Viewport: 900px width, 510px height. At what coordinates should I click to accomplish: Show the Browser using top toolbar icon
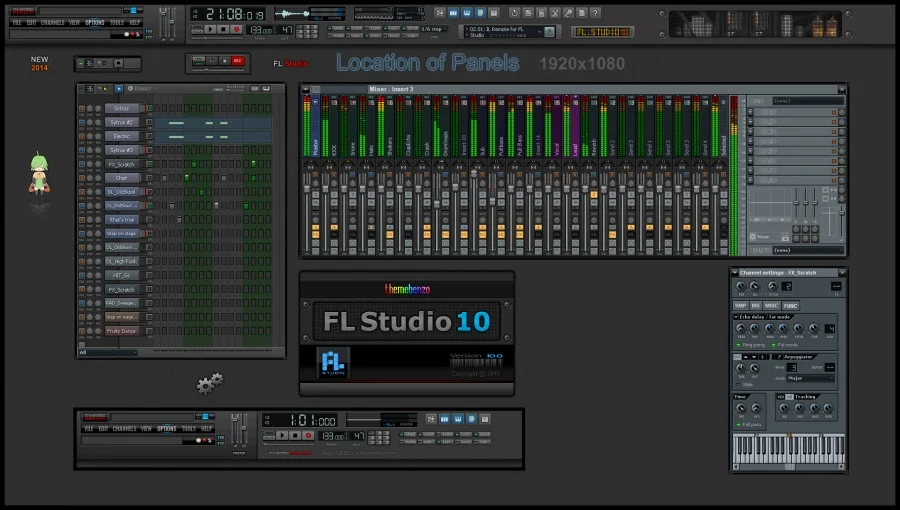[480, 13]
